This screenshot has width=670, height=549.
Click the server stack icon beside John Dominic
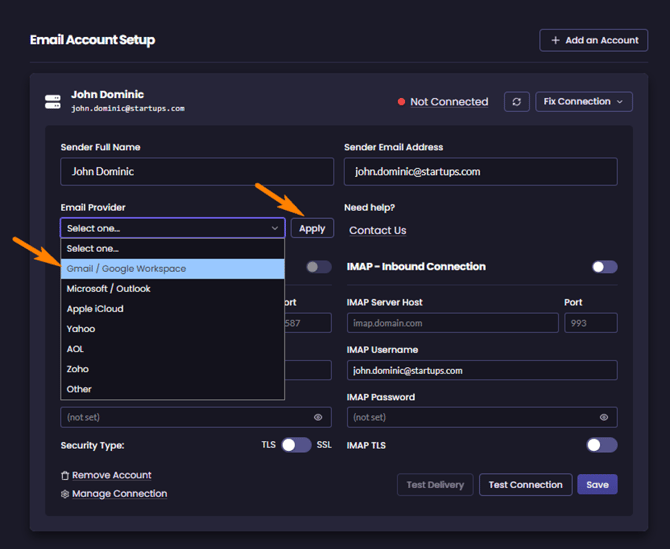pyautogui.click(x=53, y=102)
